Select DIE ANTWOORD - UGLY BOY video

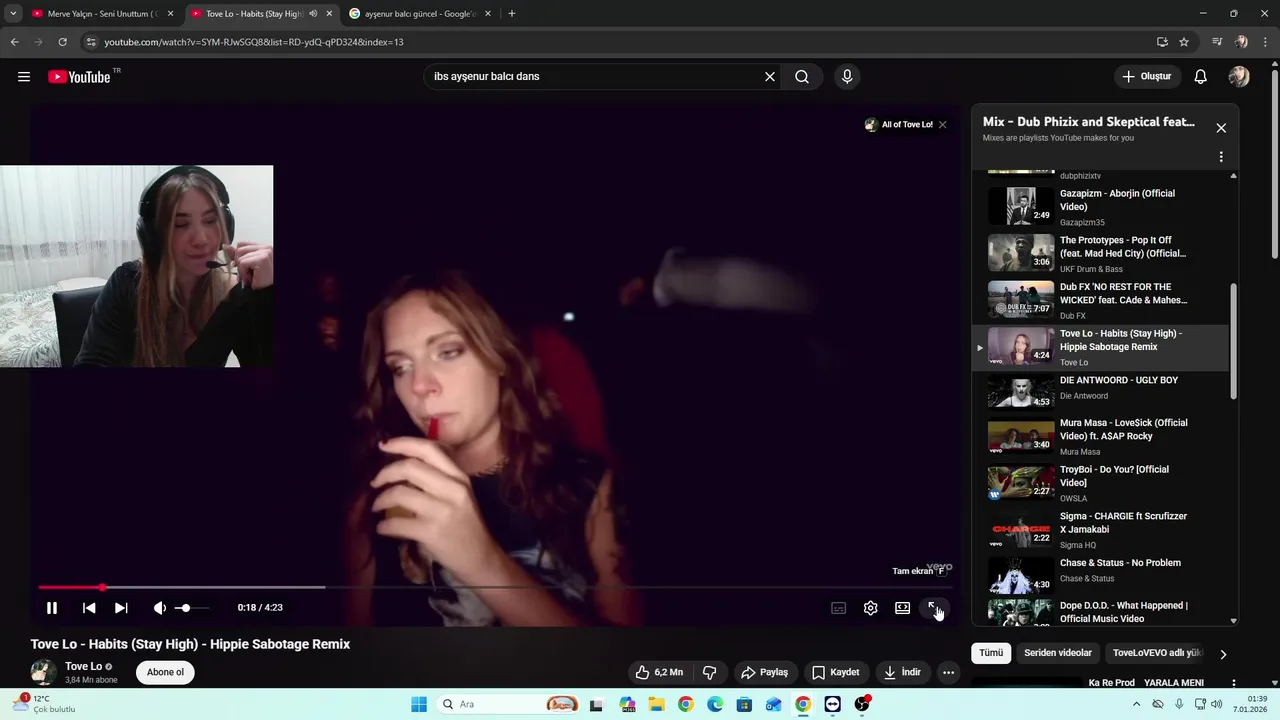coord(1100,394)
